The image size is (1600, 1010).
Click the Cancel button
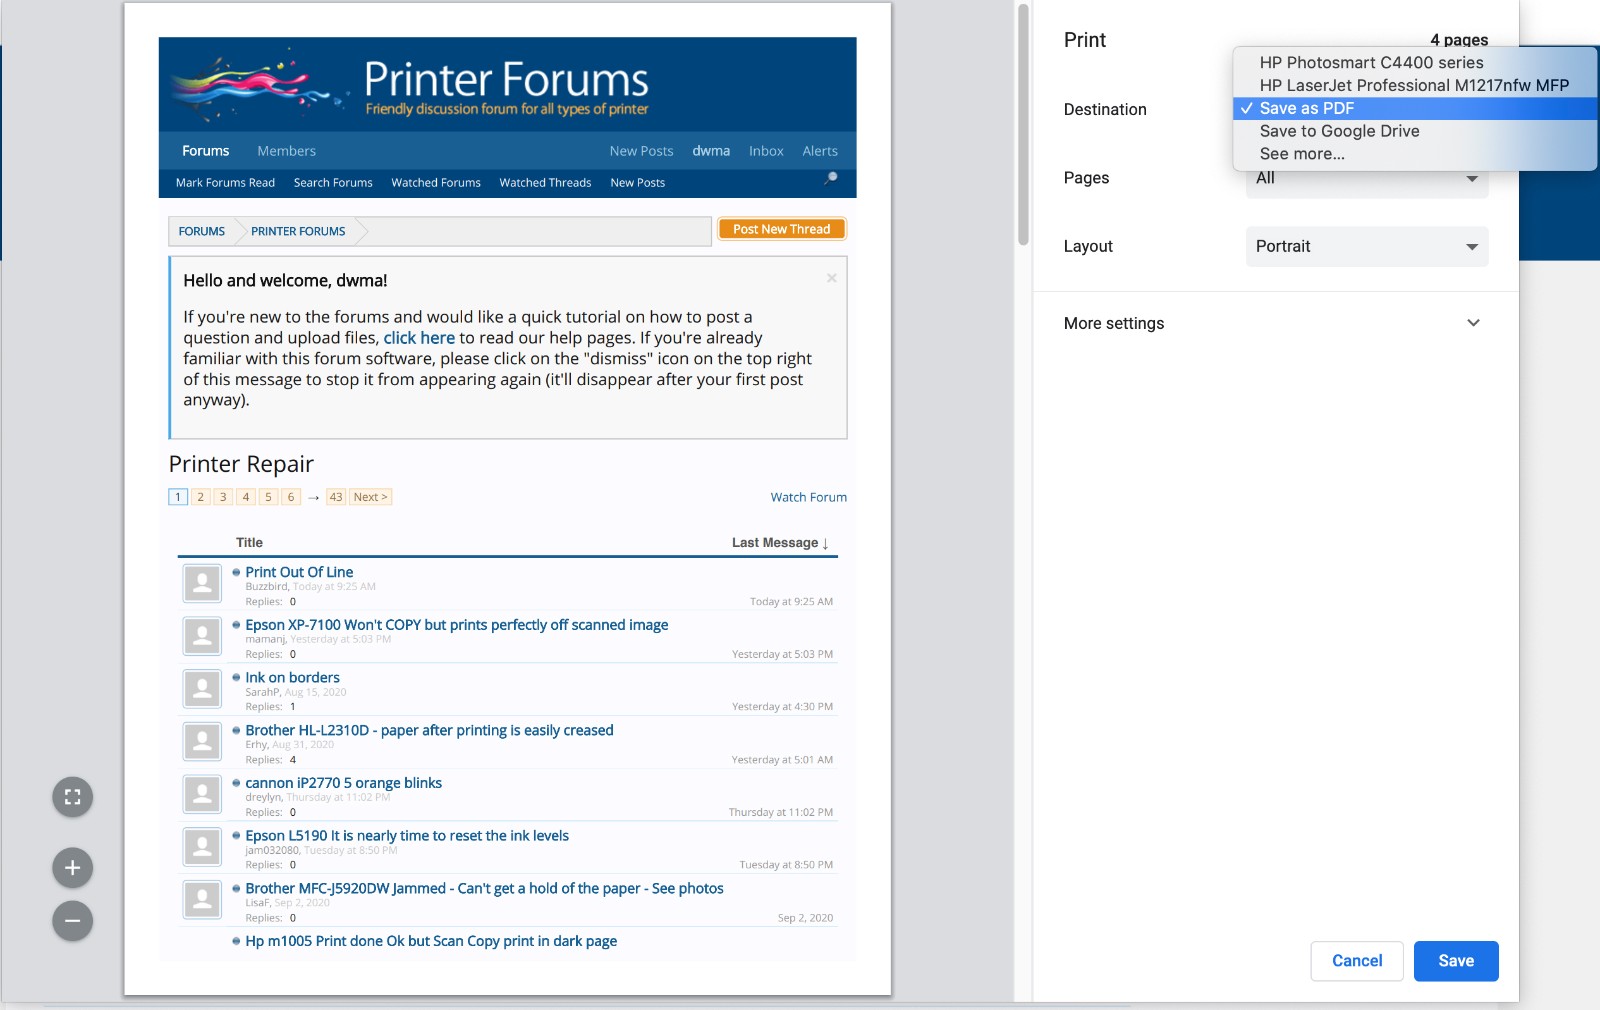click(x=1357, y=961)
